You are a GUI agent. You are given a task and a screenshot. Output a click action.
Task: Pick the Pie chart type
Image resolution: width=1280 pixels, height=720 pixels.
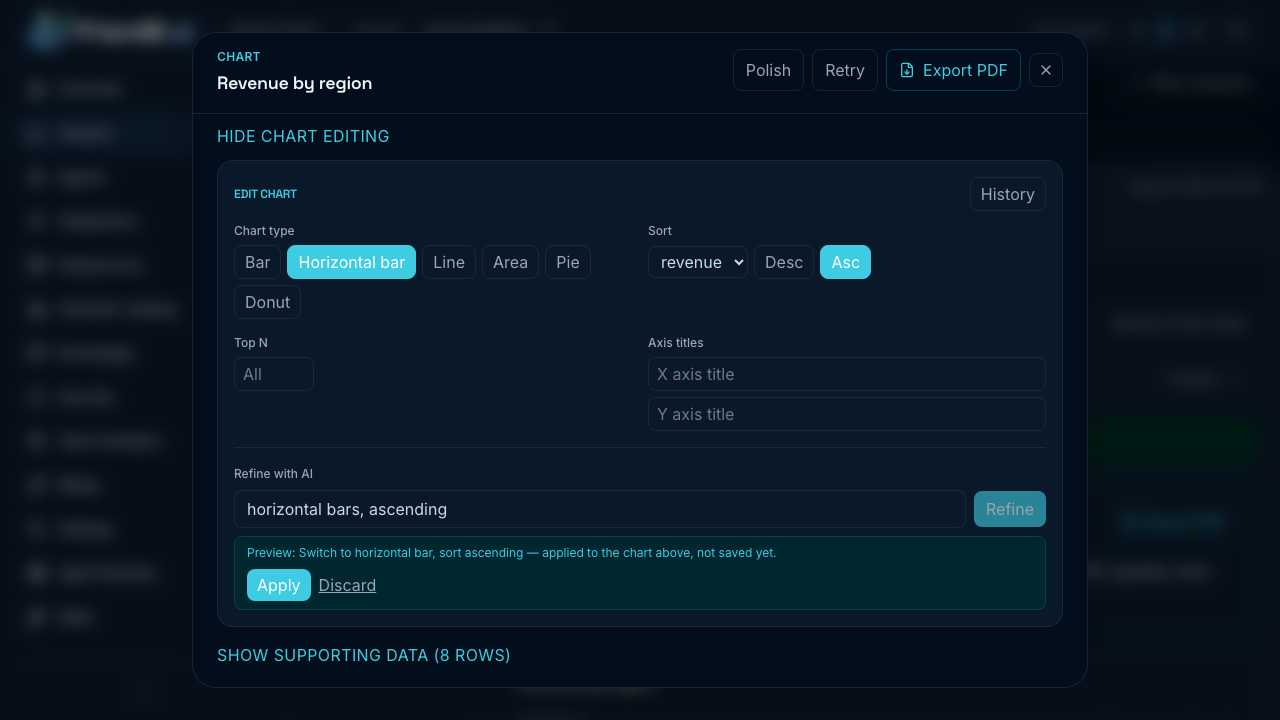(x=568, y=262)
